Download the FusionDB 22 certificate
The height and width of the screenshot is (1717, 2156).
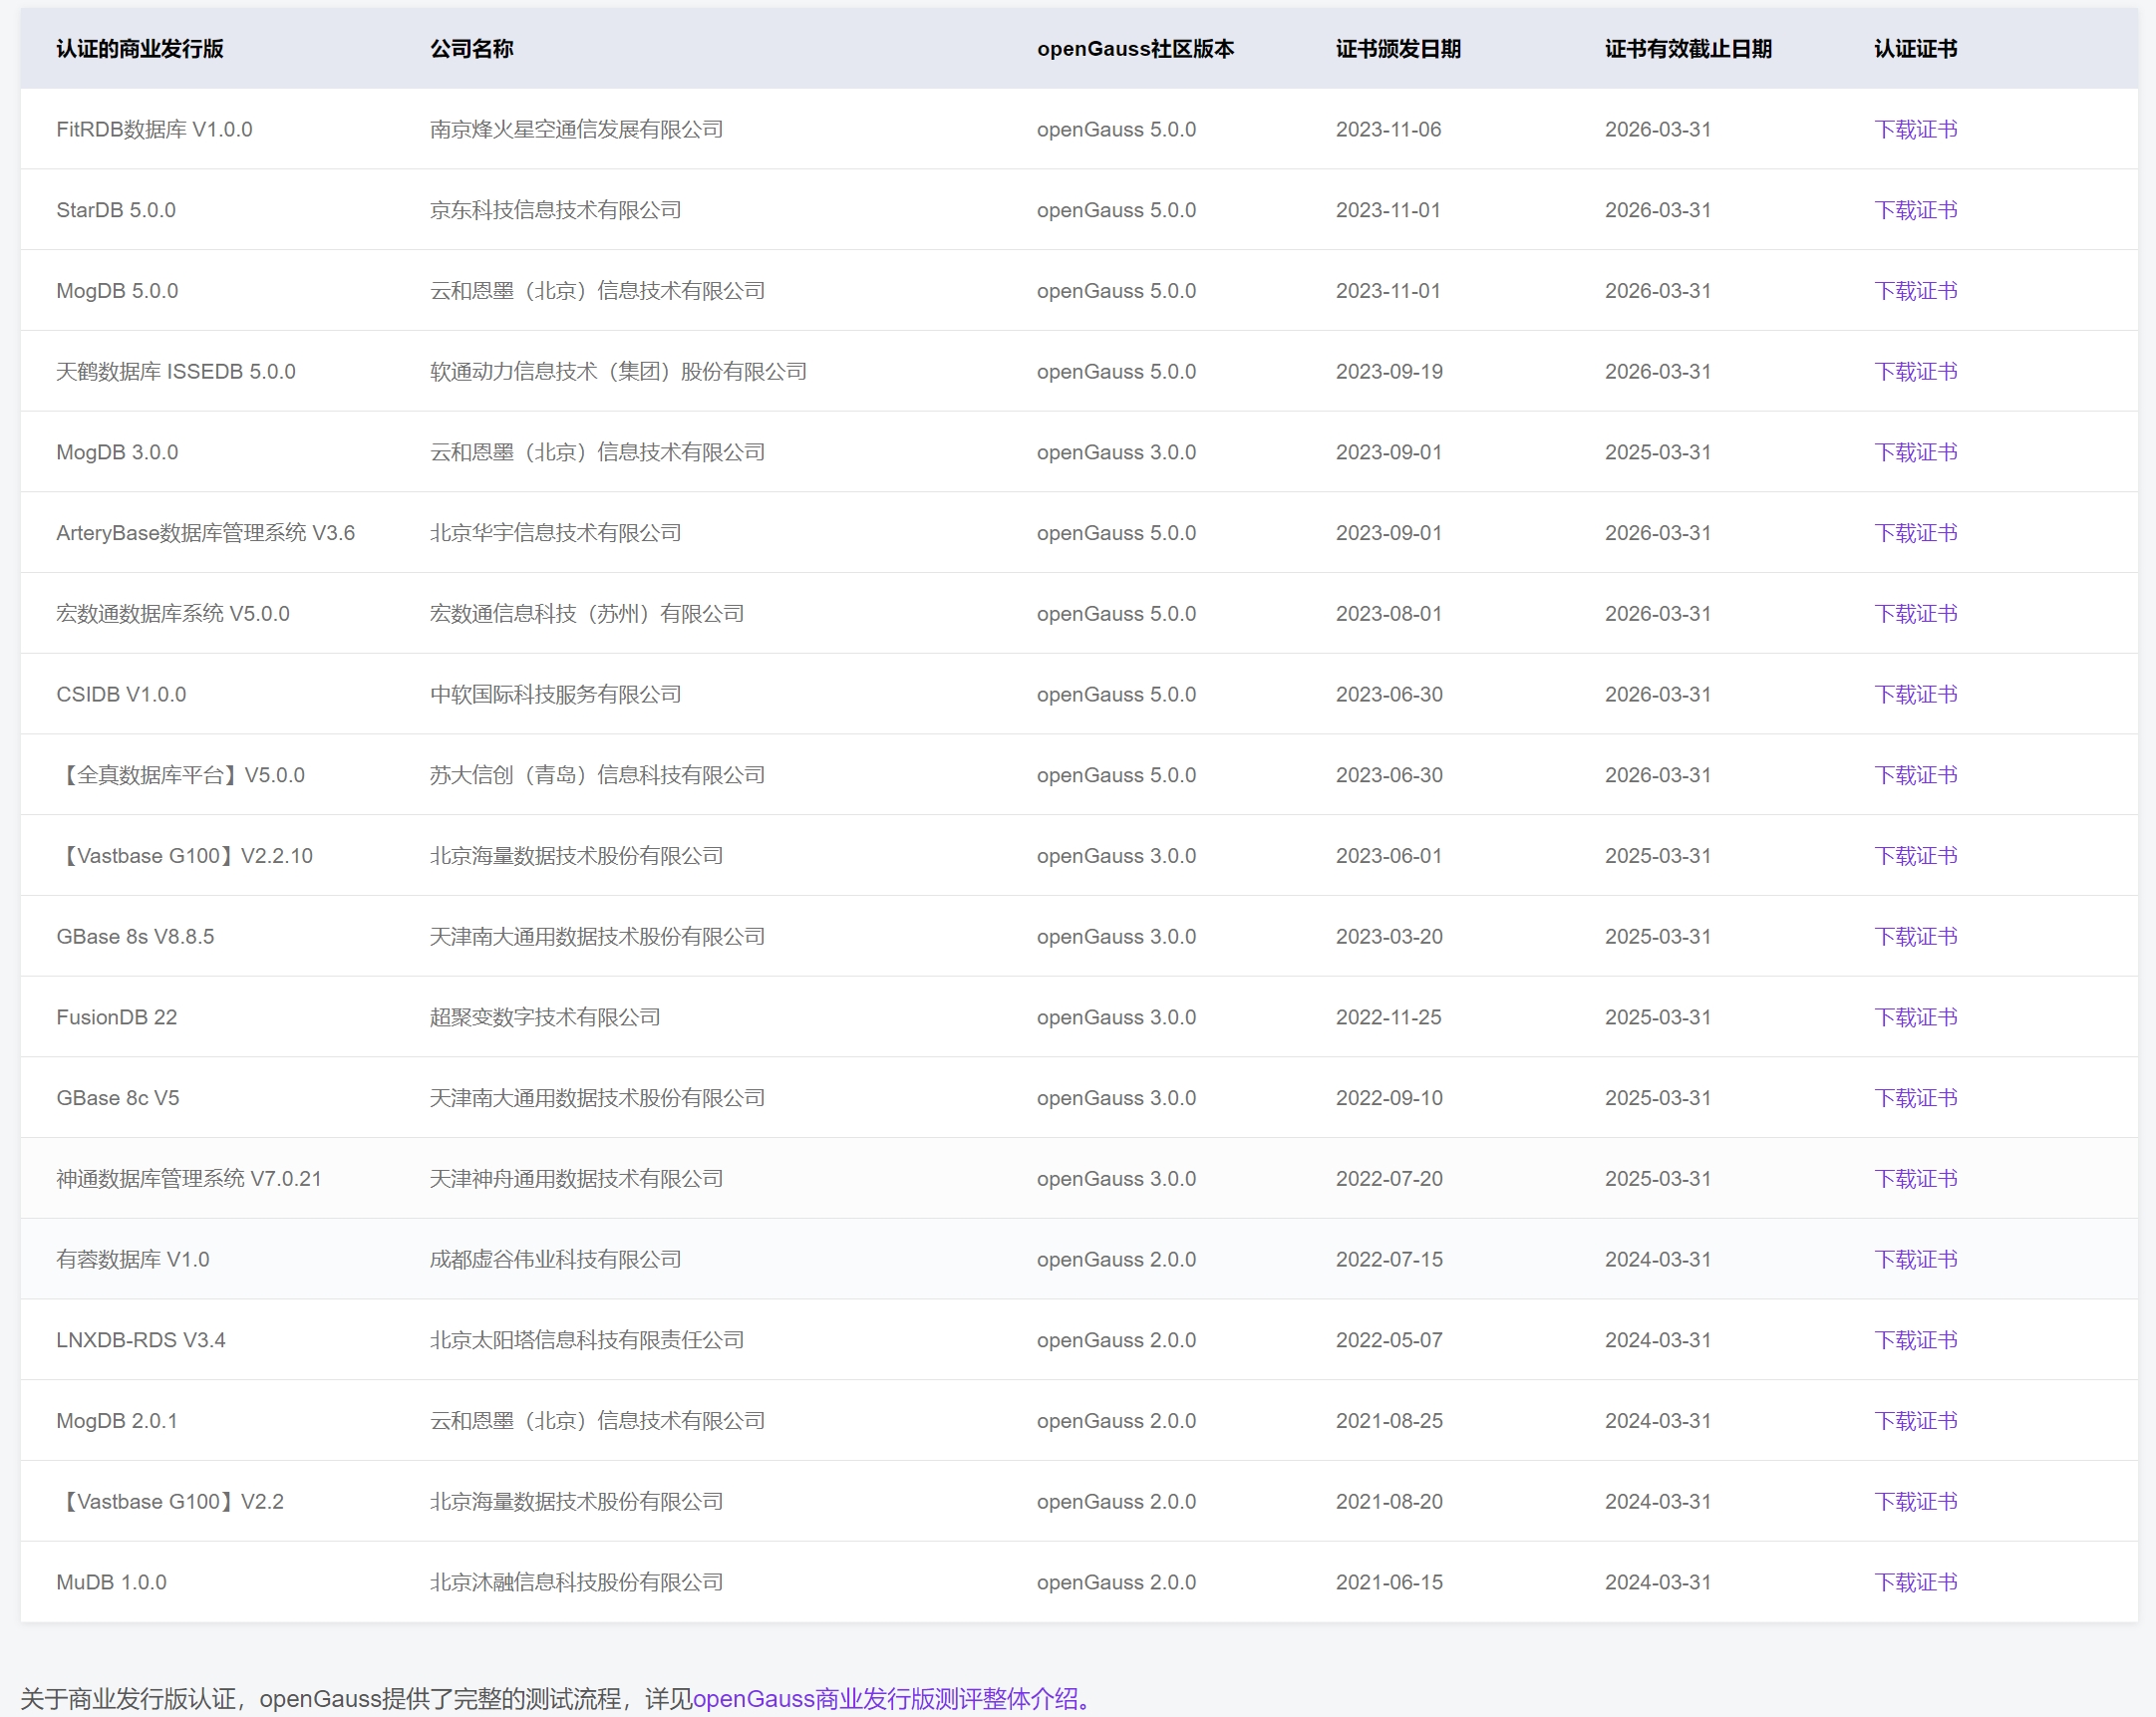(1915, 1017)
